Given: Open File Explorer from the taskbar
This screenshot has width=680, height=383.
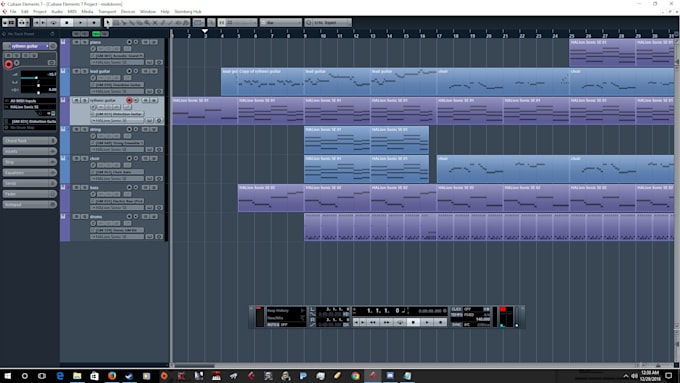Looking at the screenshot, I should [x=77, y=376].
